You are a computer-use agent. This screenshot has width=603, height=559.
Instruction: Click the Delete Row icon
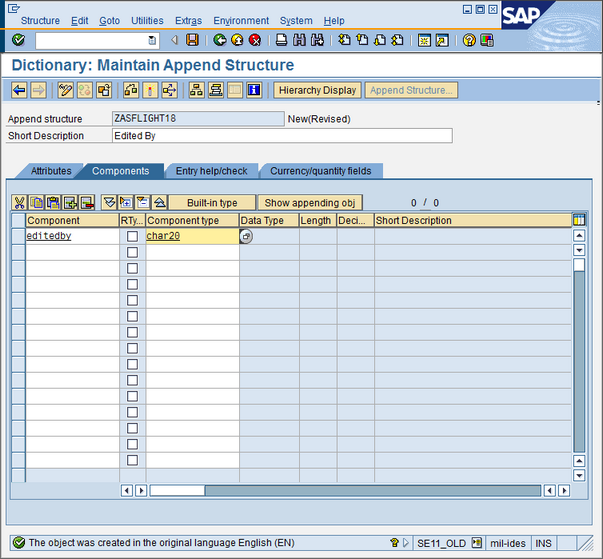(x=87, y=202)
